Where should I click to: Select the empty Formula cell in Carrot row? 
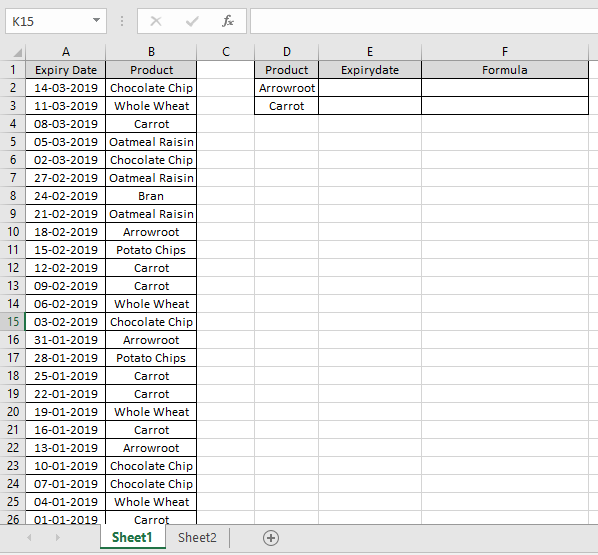coord(505,106)
